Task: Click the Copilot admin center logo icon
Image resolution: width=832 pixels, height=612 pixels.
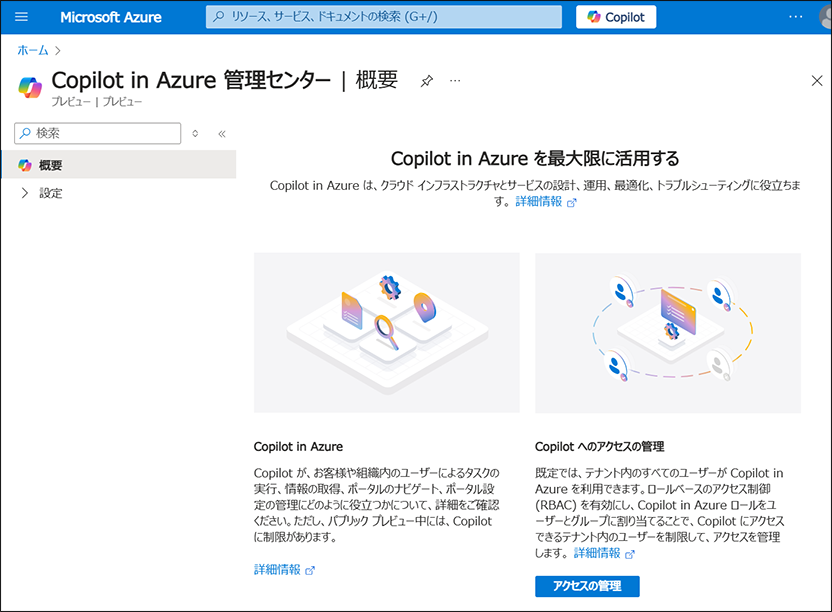Action: [x=30, y=88]
